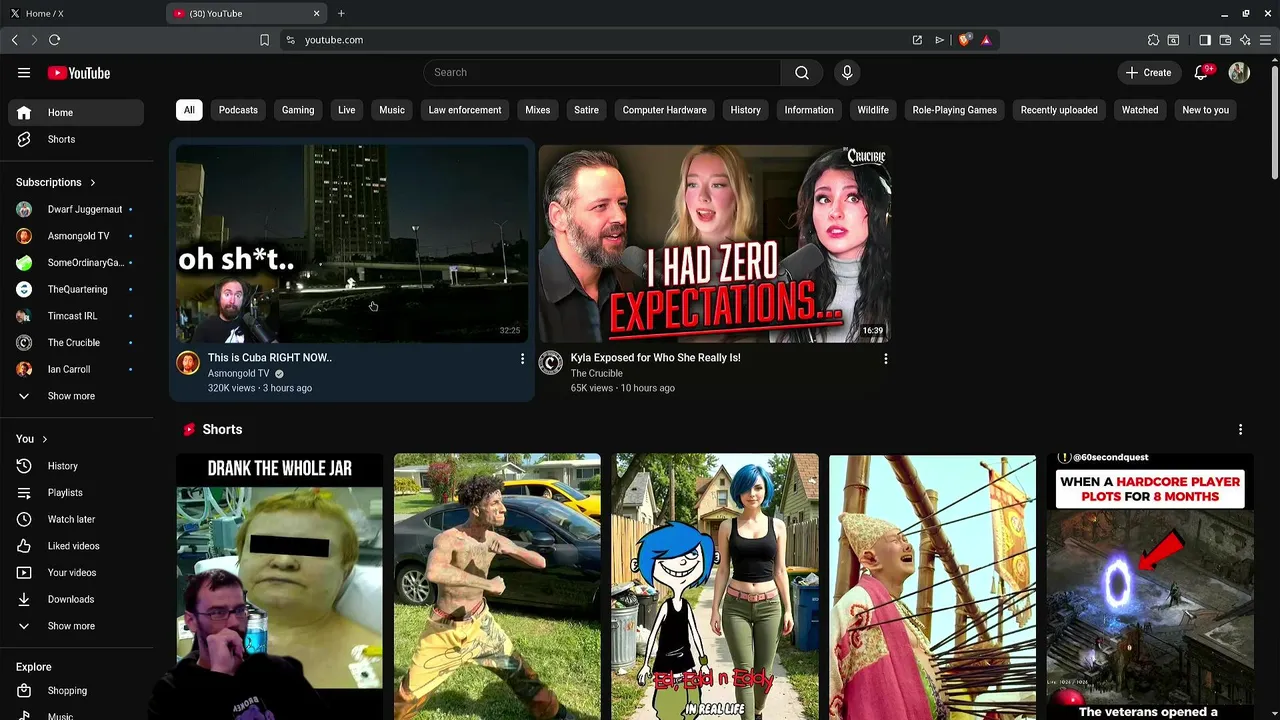The image size is (1280, 720).
Task: Open the Asmongold TV subscription in sidebar
Action: point(76,236)
